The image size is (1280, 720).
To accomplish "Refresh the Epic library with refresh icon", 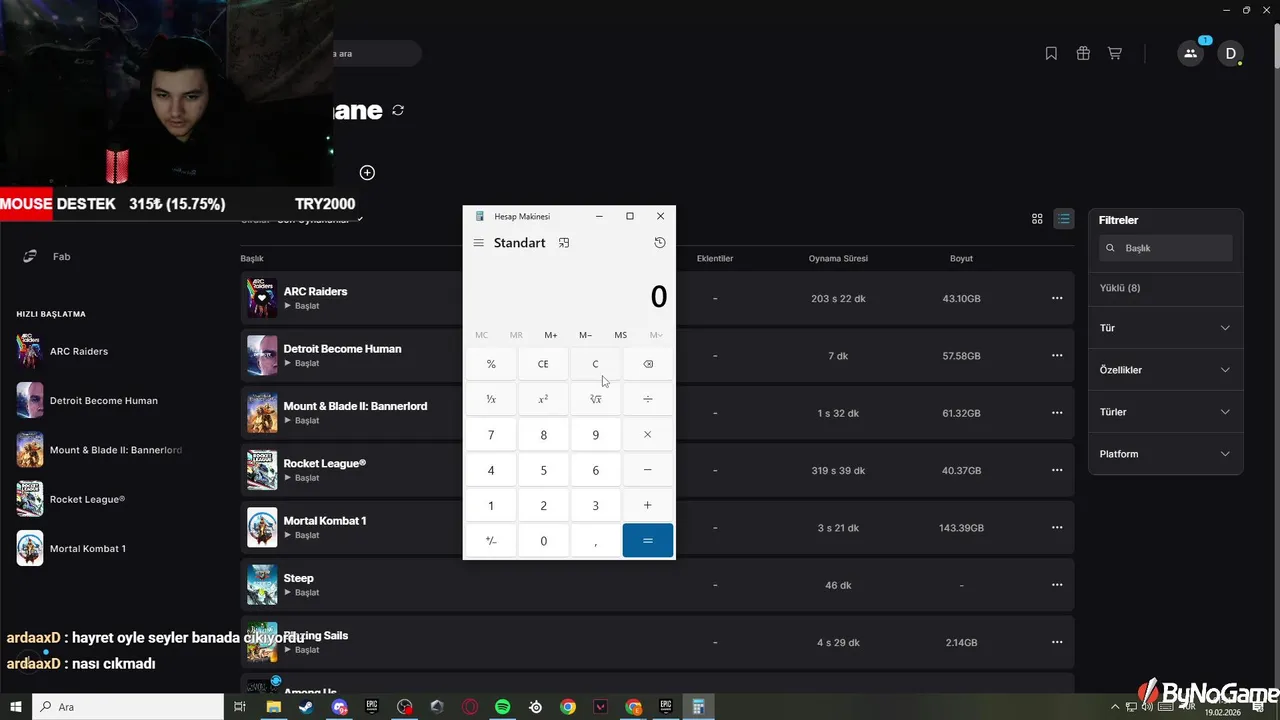I will pos(398,110).
